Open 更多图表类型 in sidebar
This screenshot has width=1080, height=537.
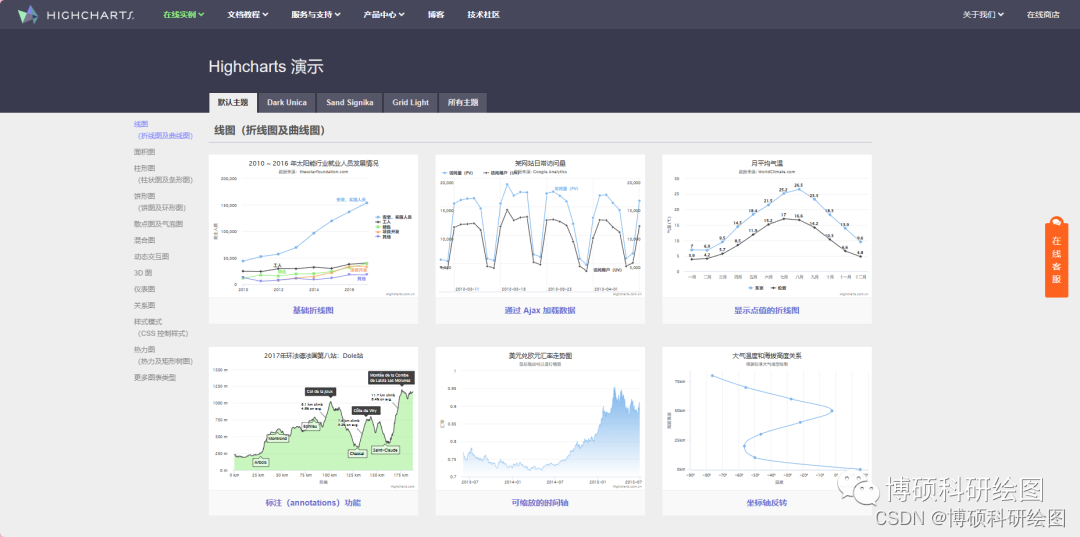tap(155, 377)
